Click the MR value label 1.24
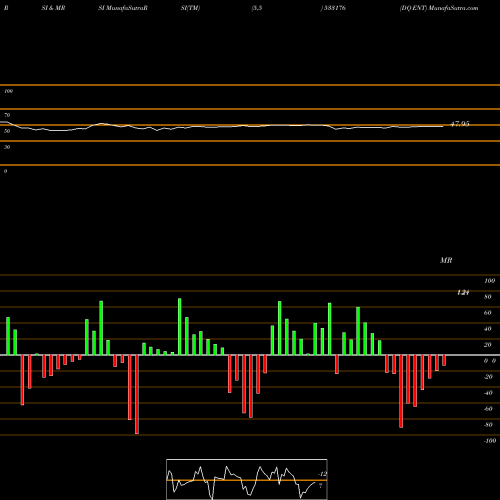Viewport: 500px width, 500px height. tap(463, 293)
